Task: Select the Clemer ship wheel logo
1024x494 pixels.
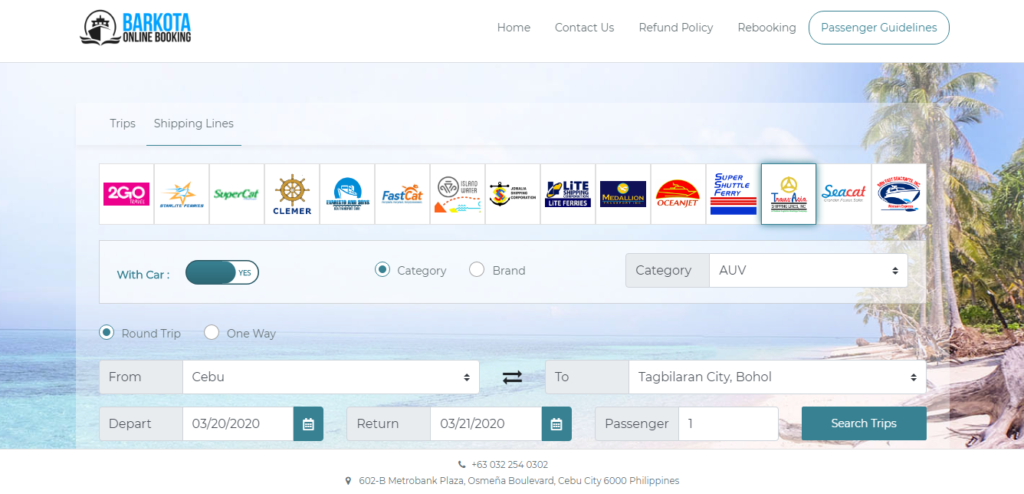Action: (292, 194)
